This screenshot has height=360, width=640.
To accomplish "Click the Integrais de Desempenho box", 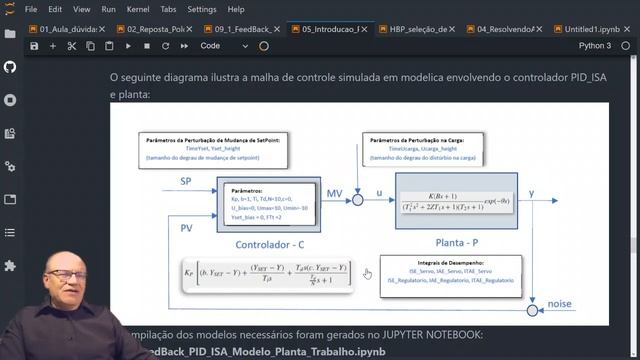I will 451,276.
